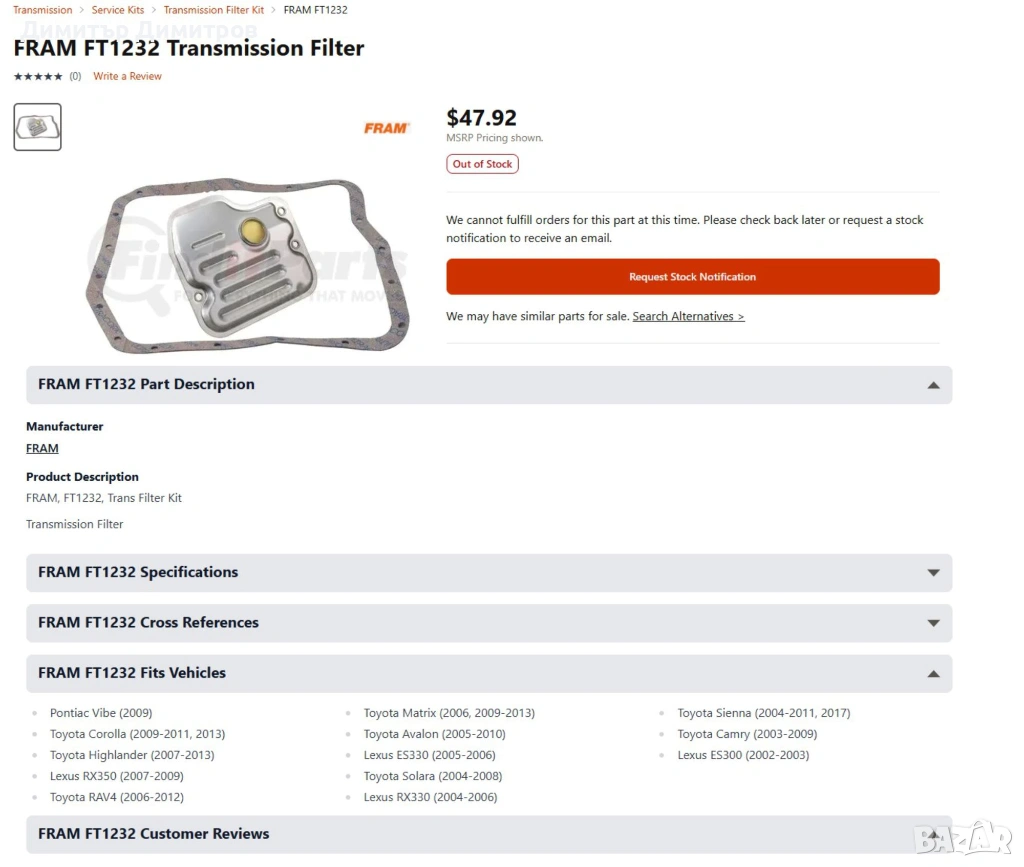The width and height of the screenshot is (1024, 867).
Task: Collapse the FRAM FT1232 Part Description section
Action: 933,385
